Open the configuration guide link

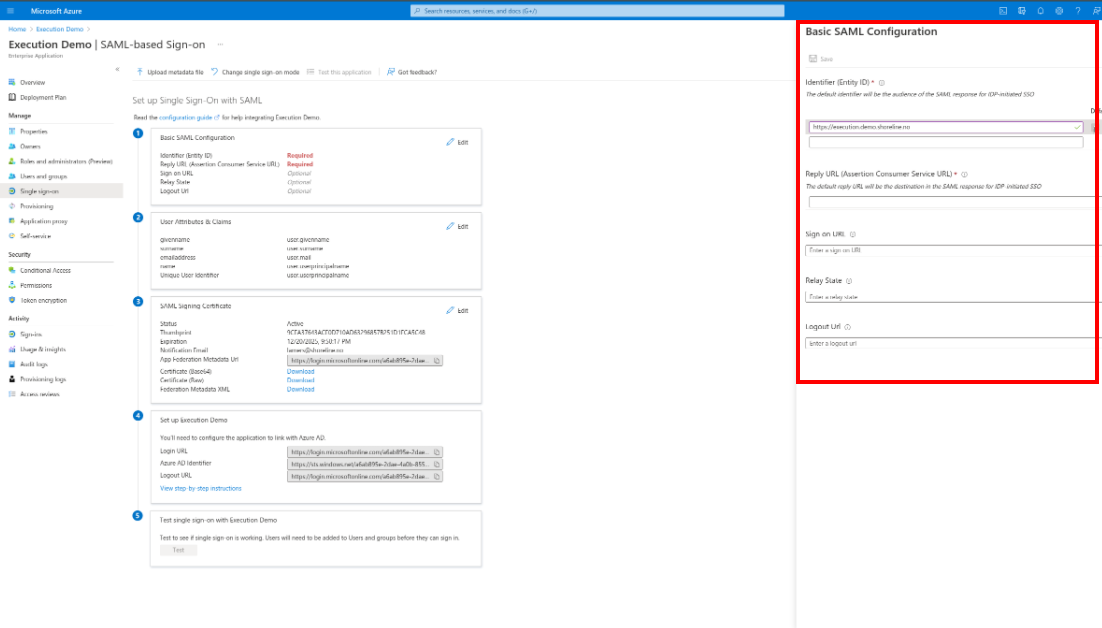tap(189, 117)
